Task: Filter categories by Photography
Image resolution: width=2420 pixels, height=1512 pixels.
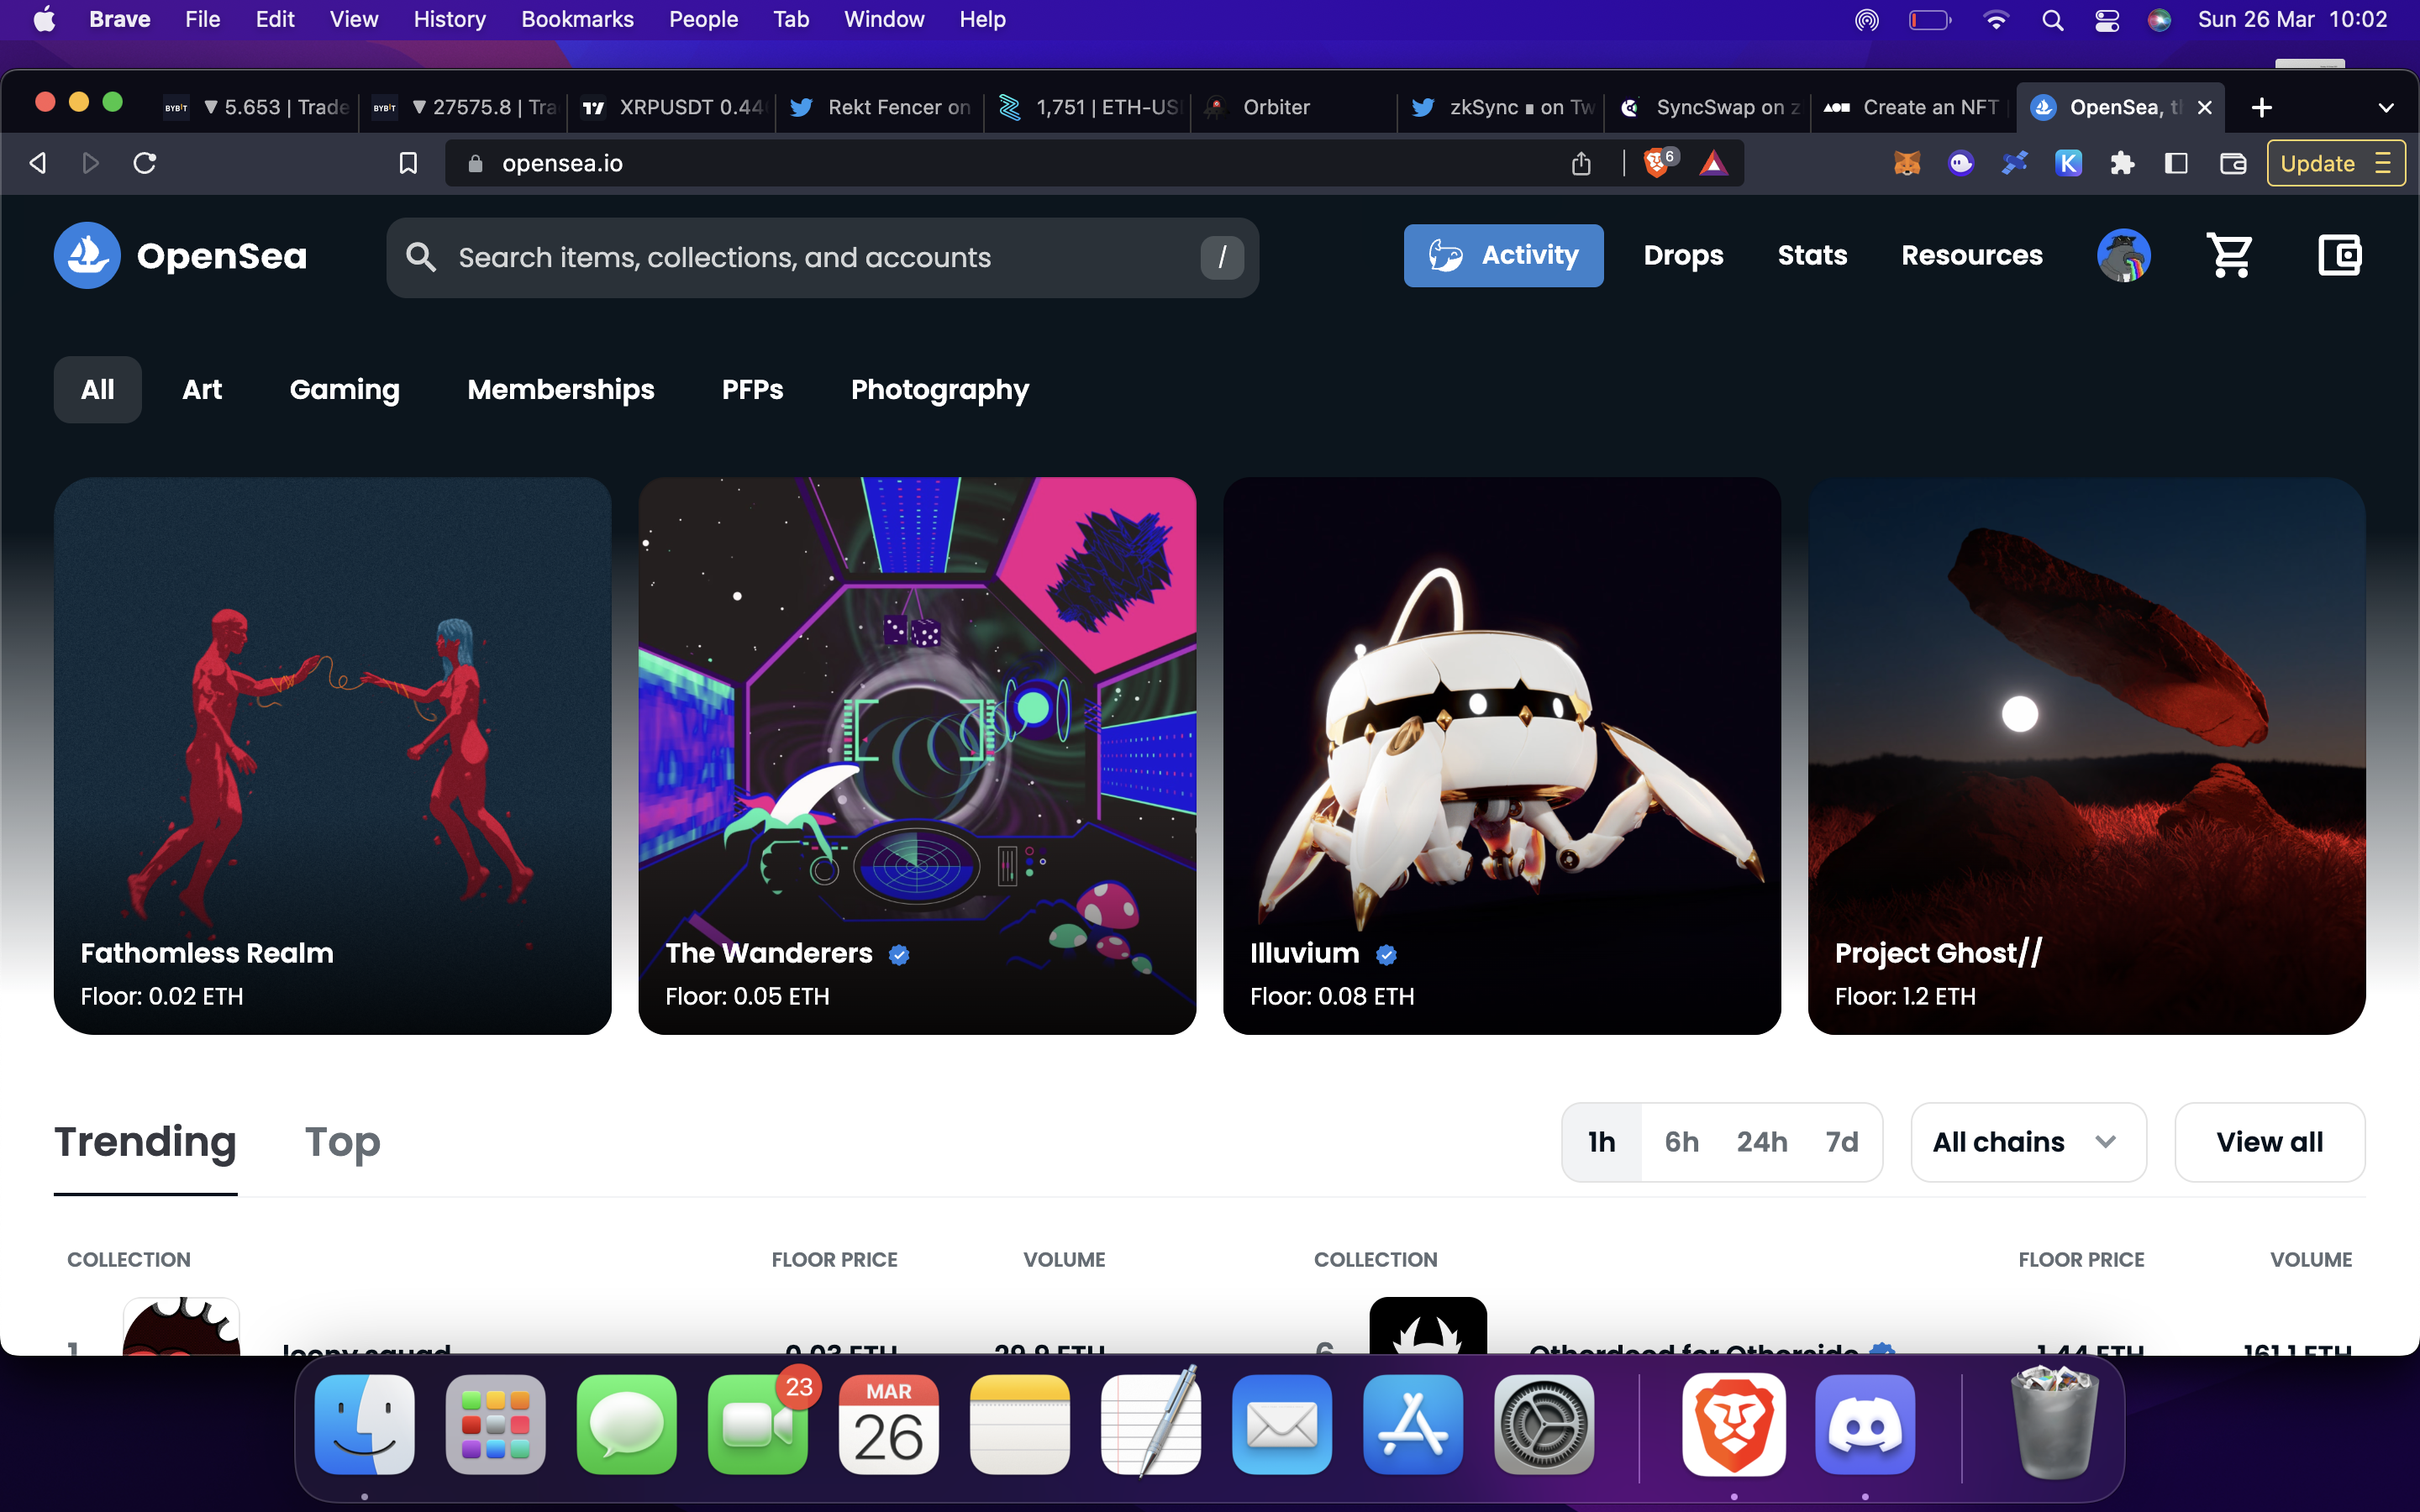Action: 940,389
